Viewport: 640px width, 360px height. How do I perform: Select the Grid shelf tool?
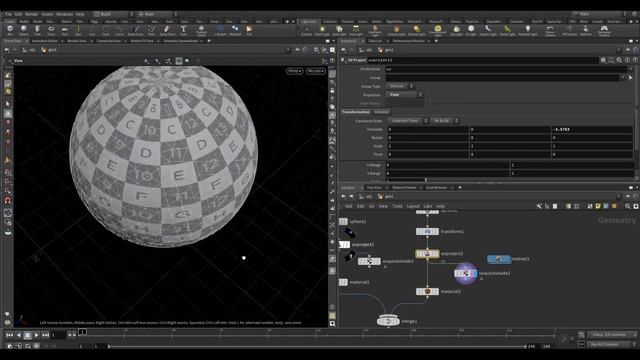click(65, 30)
